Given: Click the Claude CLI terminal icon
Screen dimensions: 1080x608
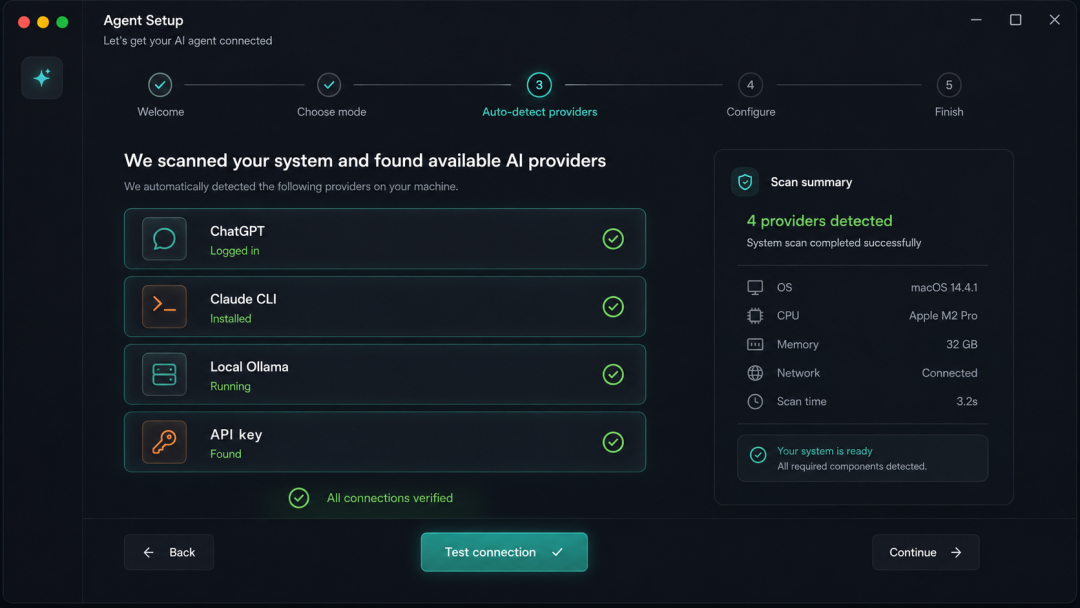Looking at the screenshot, I should pyautogui.click(x=164, y=306).
